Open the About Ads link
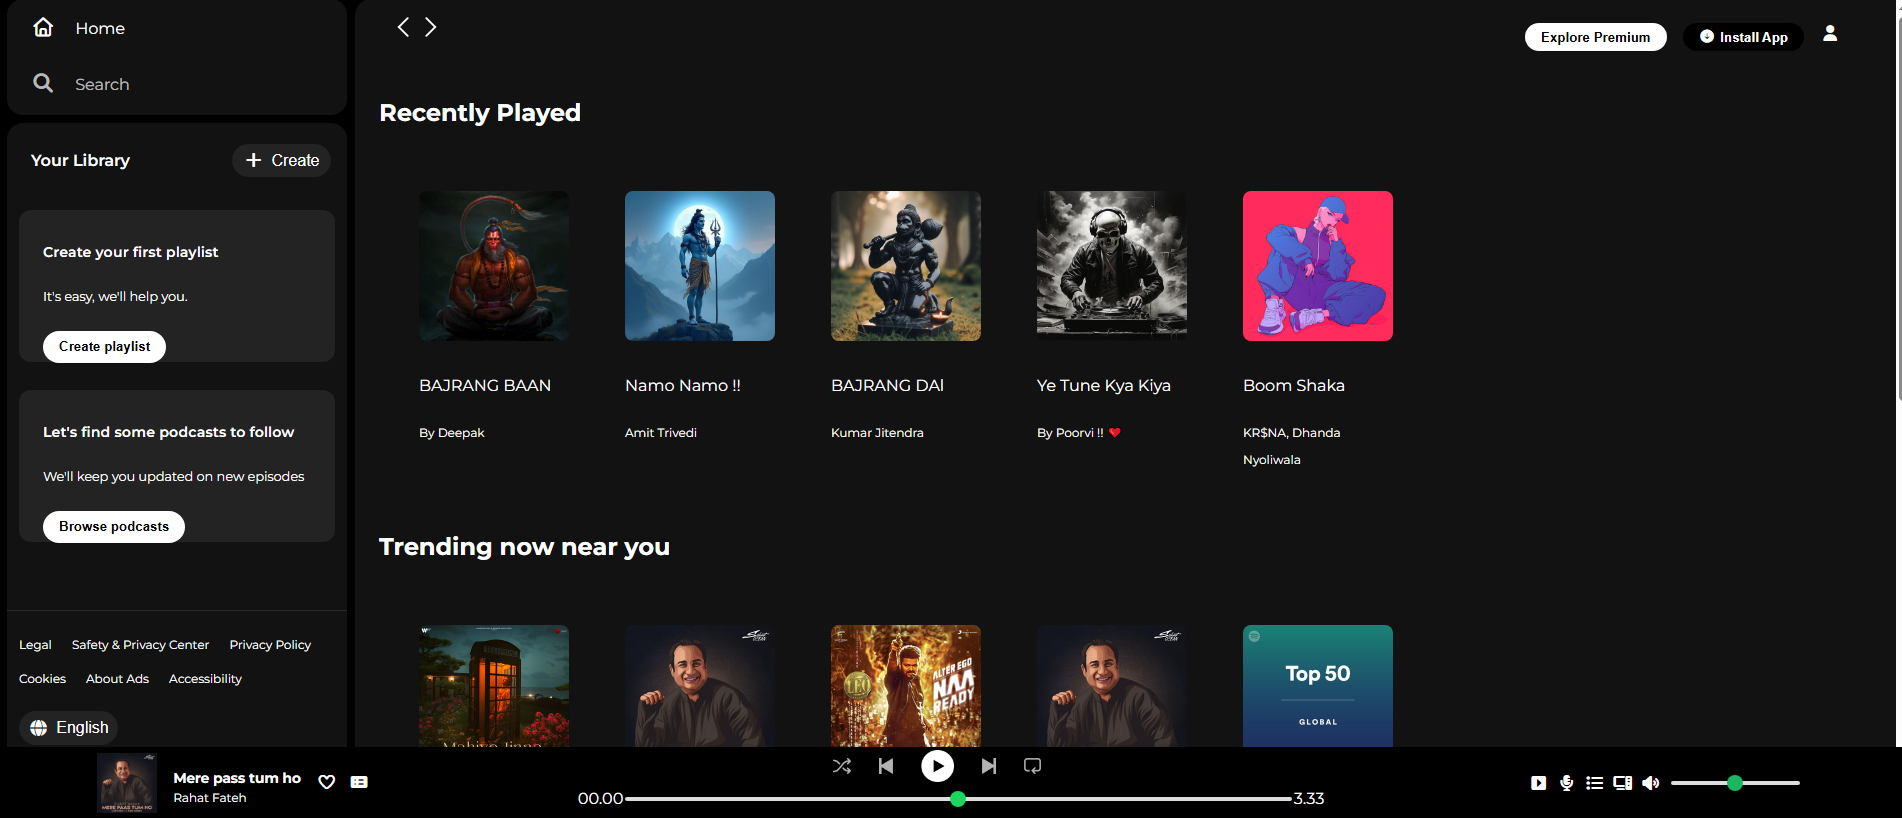The width and height of the screenshot is (1902, 818). 117,679
